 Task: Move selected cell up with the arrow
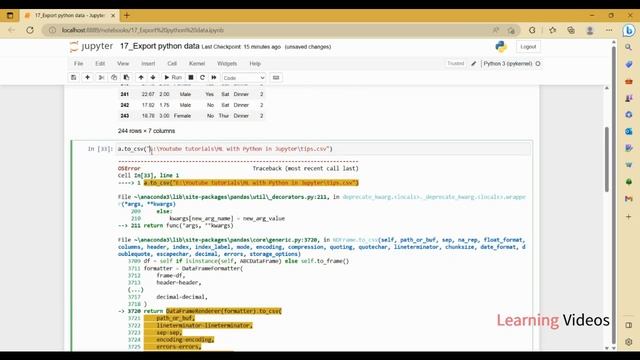click(x=141, y=78)
